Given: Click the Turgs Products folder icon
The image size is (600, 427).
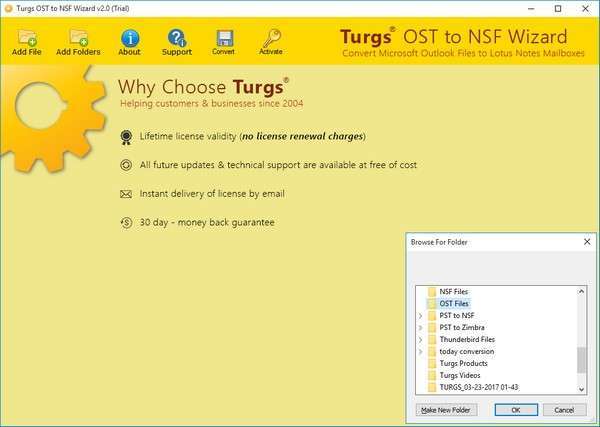Looking at the screenshot, I should pos(432,363).
